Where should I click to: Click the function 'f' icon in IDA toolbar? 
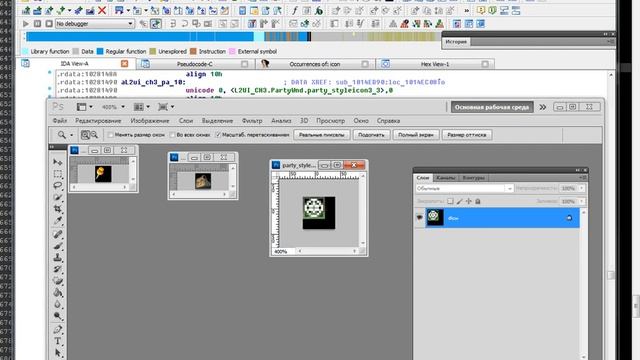[294, 11]
